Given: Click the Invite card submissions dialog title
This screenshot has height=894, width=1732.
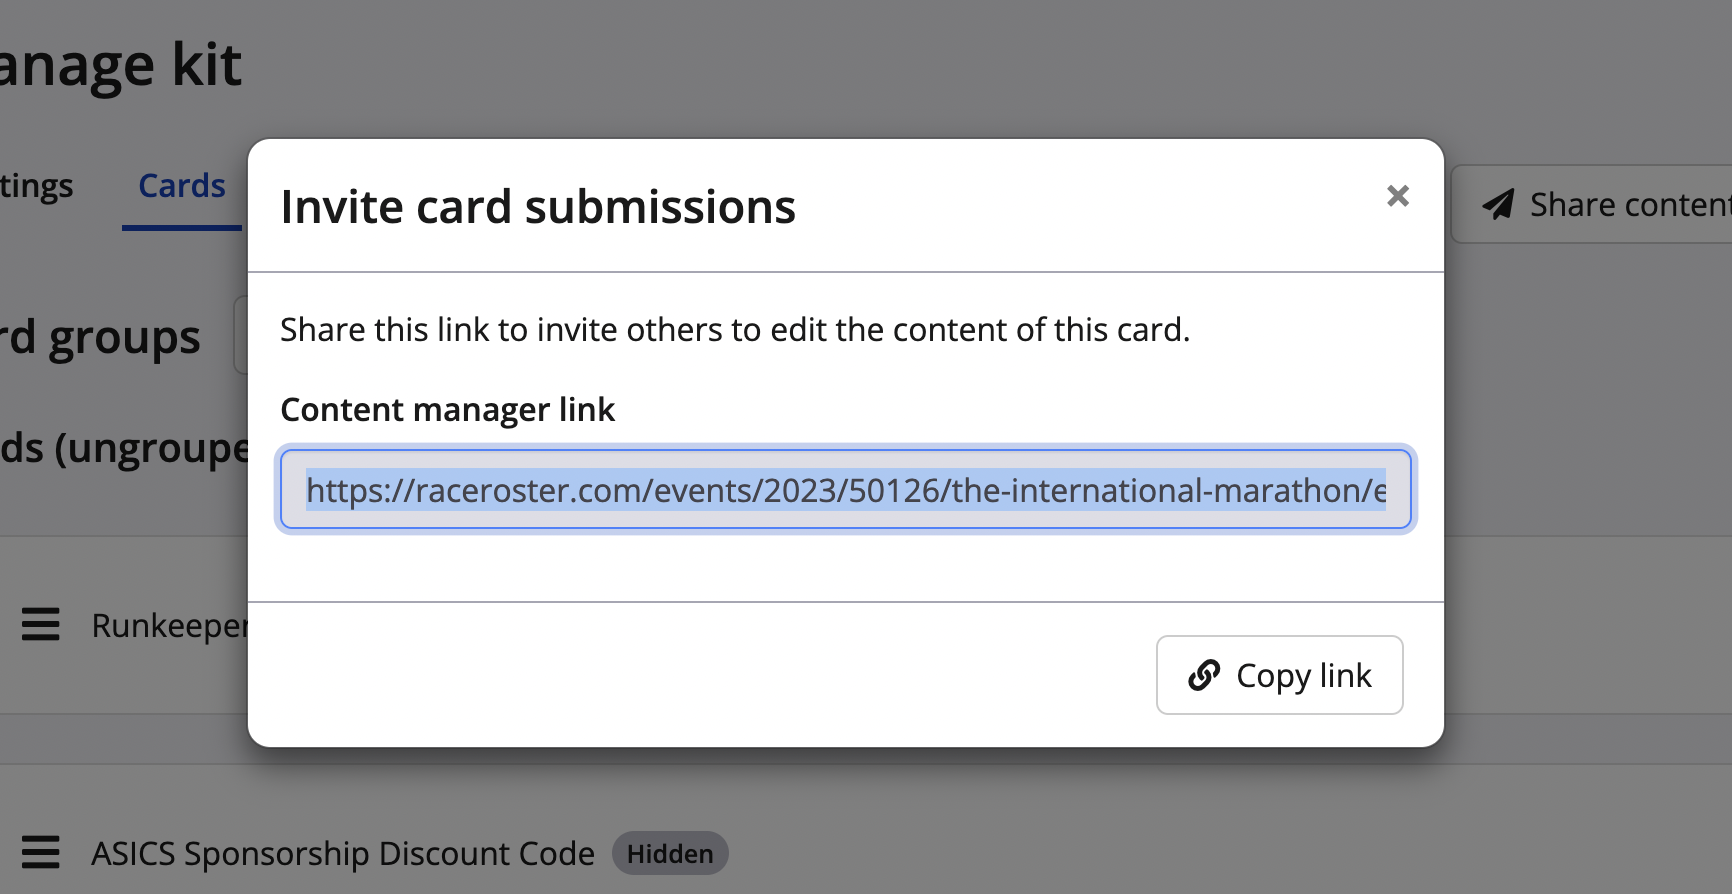Looking at the screenshot, I should click(538, 207).
